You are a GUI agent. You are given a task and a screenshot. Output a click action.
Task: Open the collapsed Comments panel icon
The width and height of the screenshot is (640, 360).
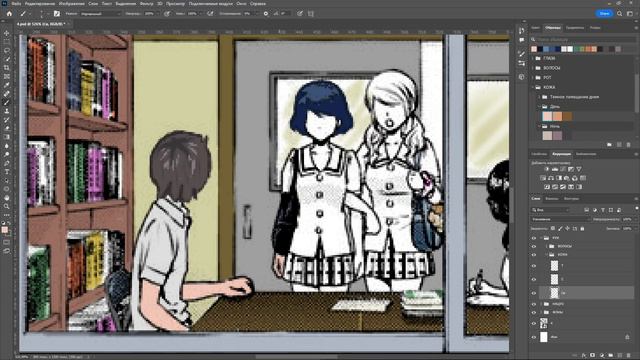522,40
